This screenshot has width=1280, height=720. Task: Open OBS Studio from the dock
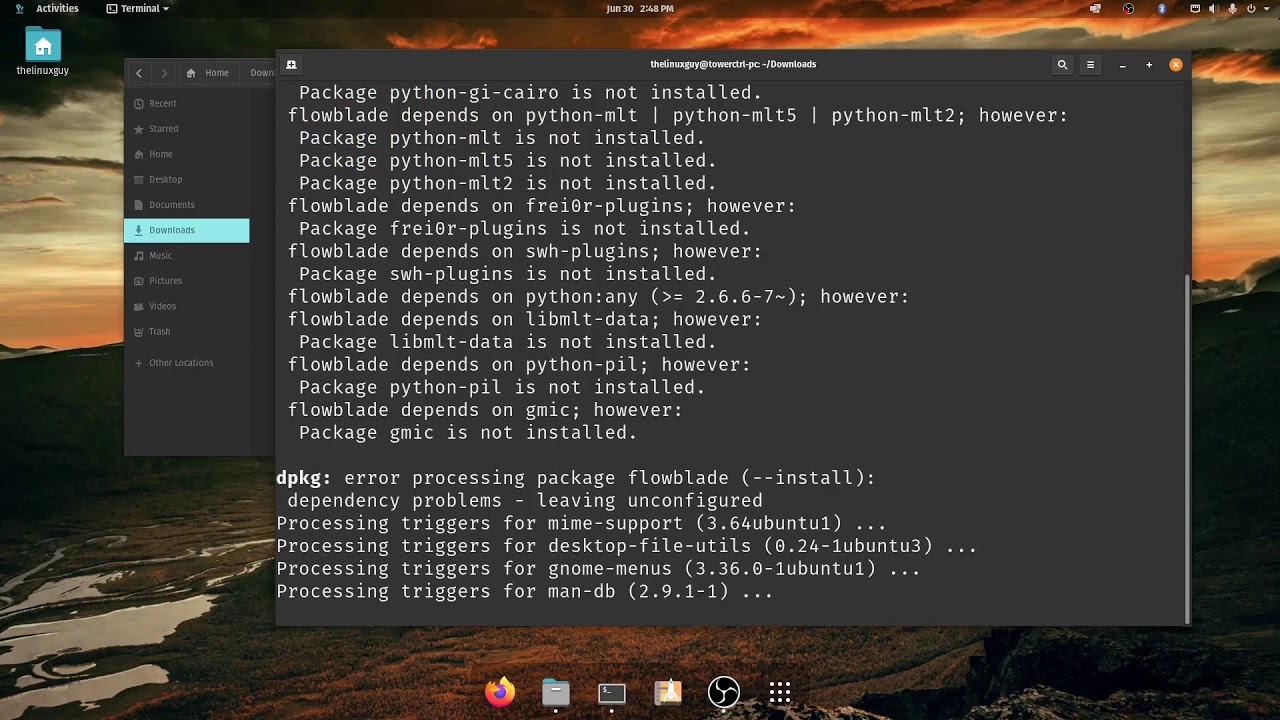(724, 692)
